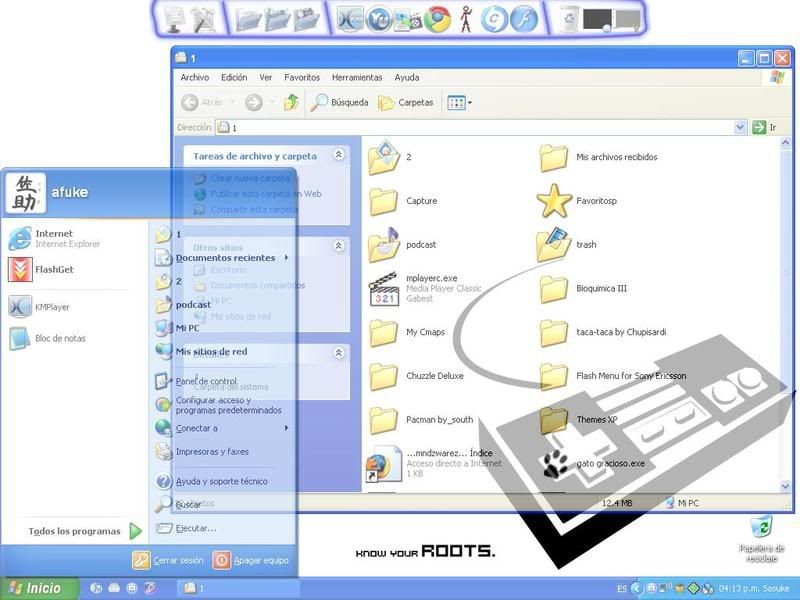800x600 pixels.
Task: Collapse Tareas de archivo y carpeta panel
Action: [x=338, y=154]
